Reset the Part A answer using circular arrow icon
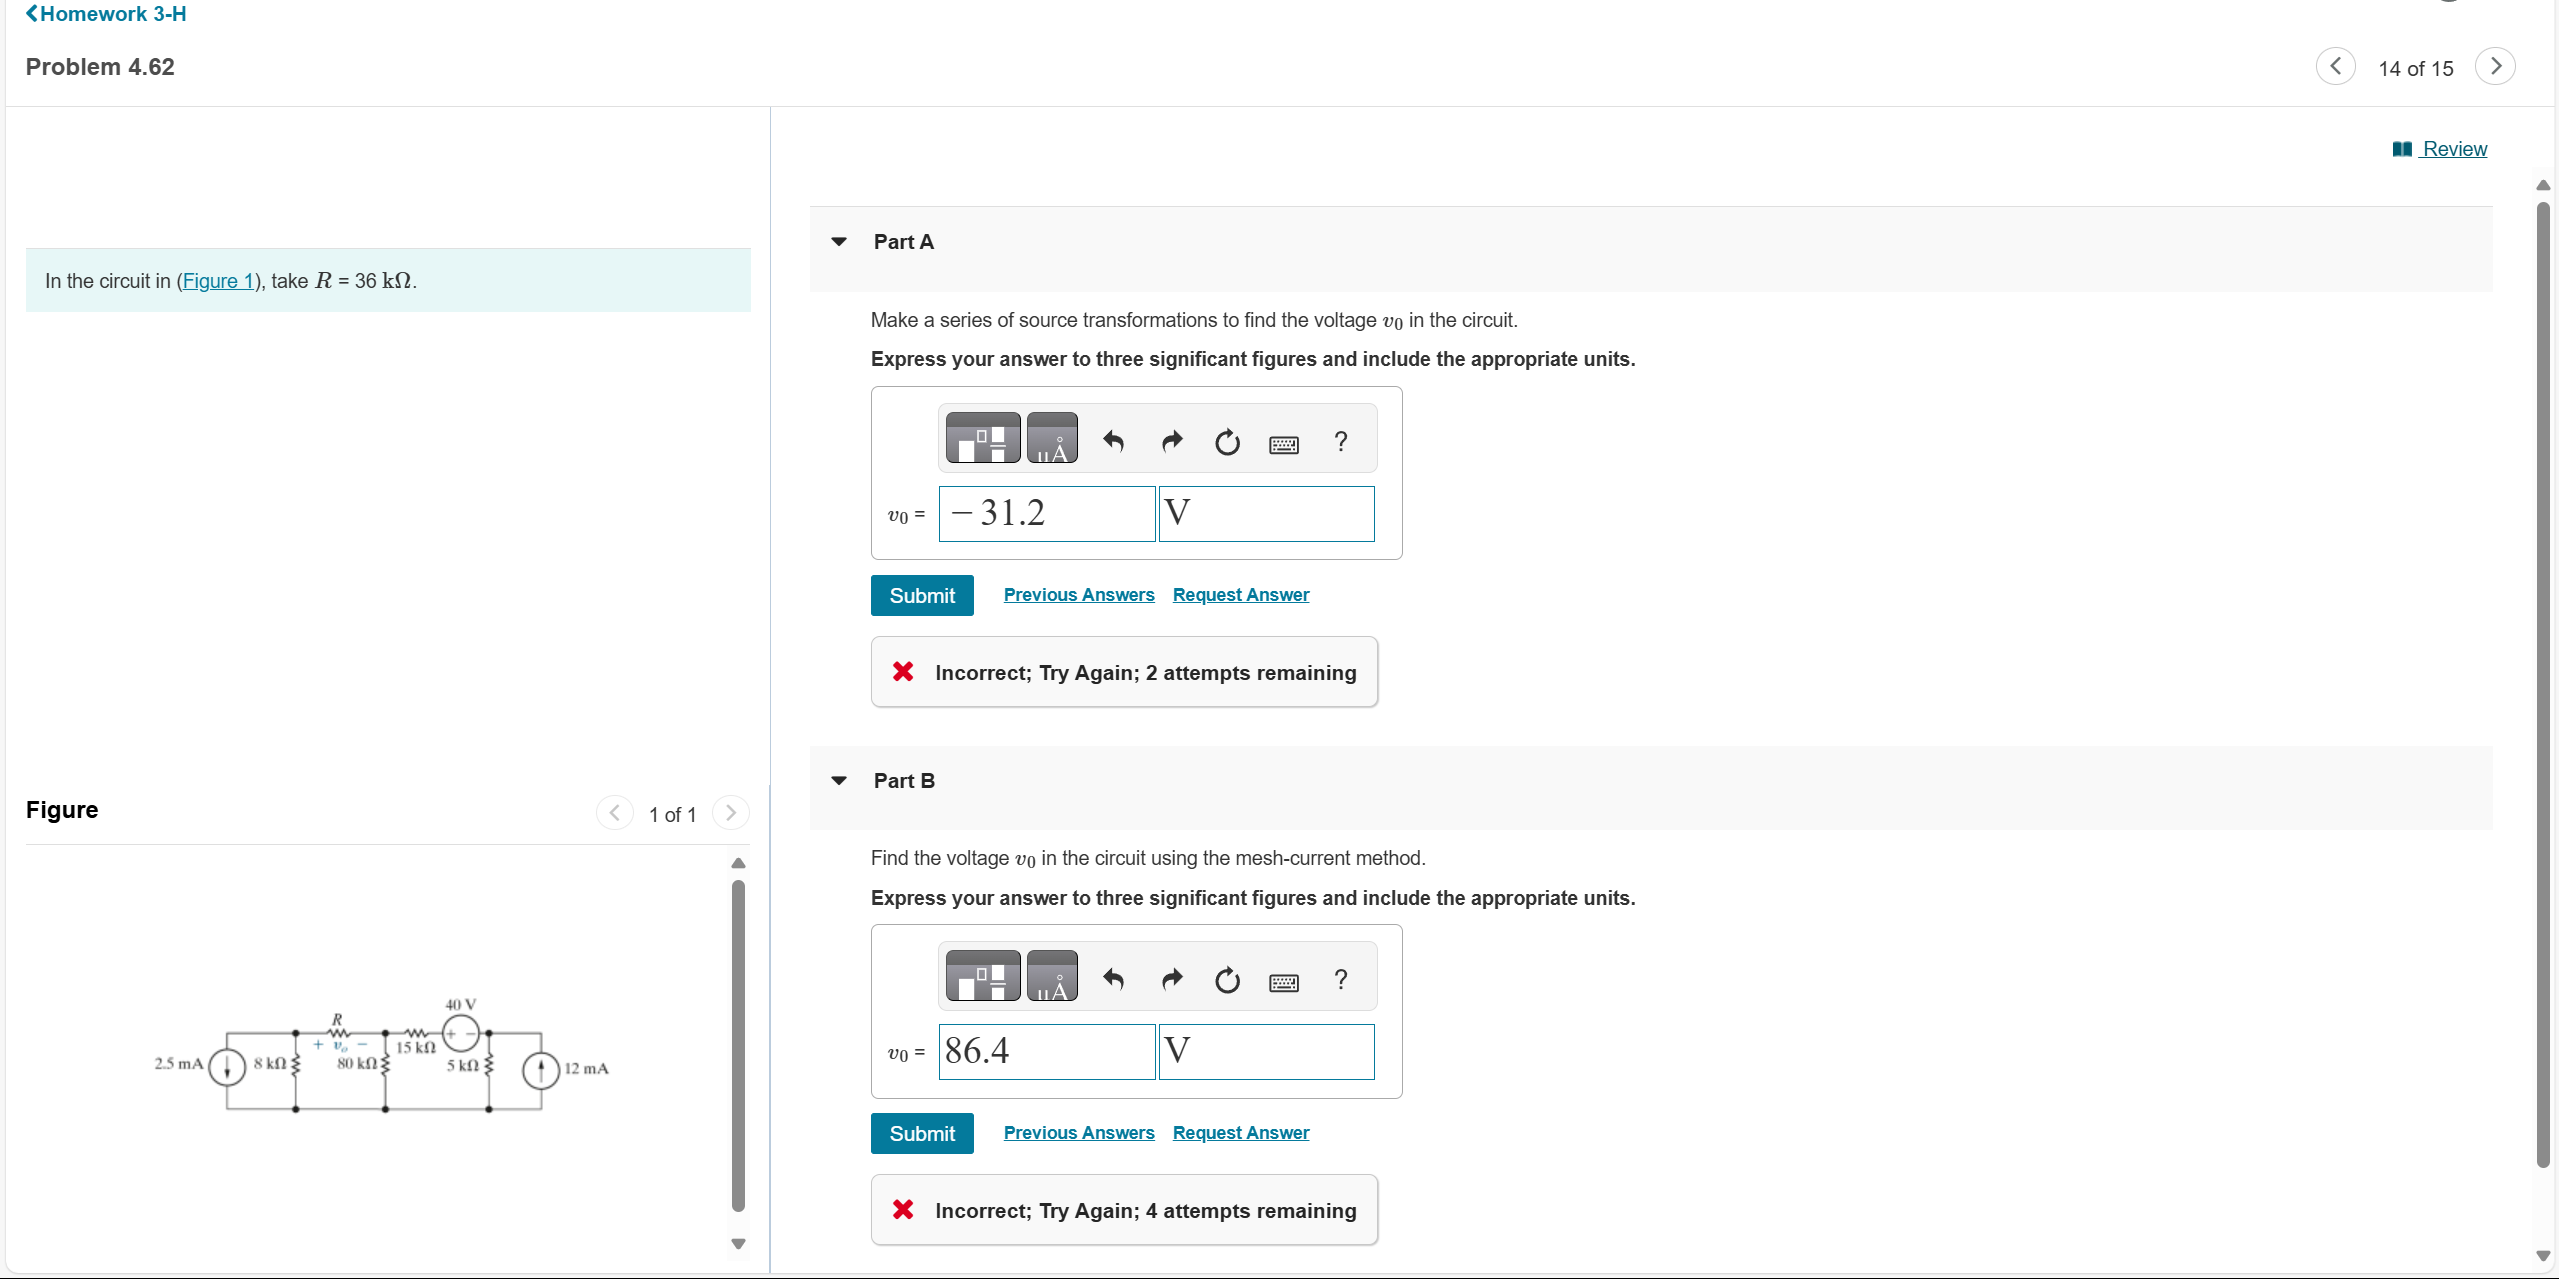This screenshot has height=1279, width=2559. [x=1226, y=441]
